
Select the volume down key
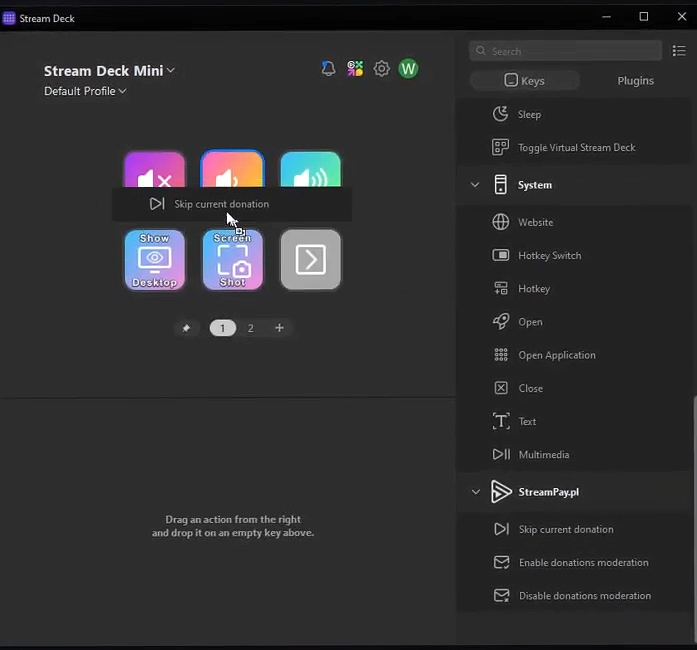232,169
